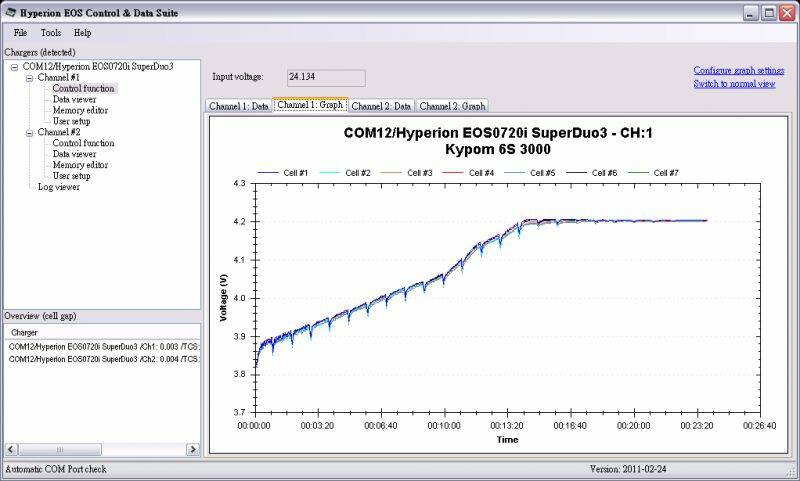Image resolution: width=800 pixels, height=481 pixels.
Task: Select the /Ch2: 0.004 overview row
Action: [104, 359]
